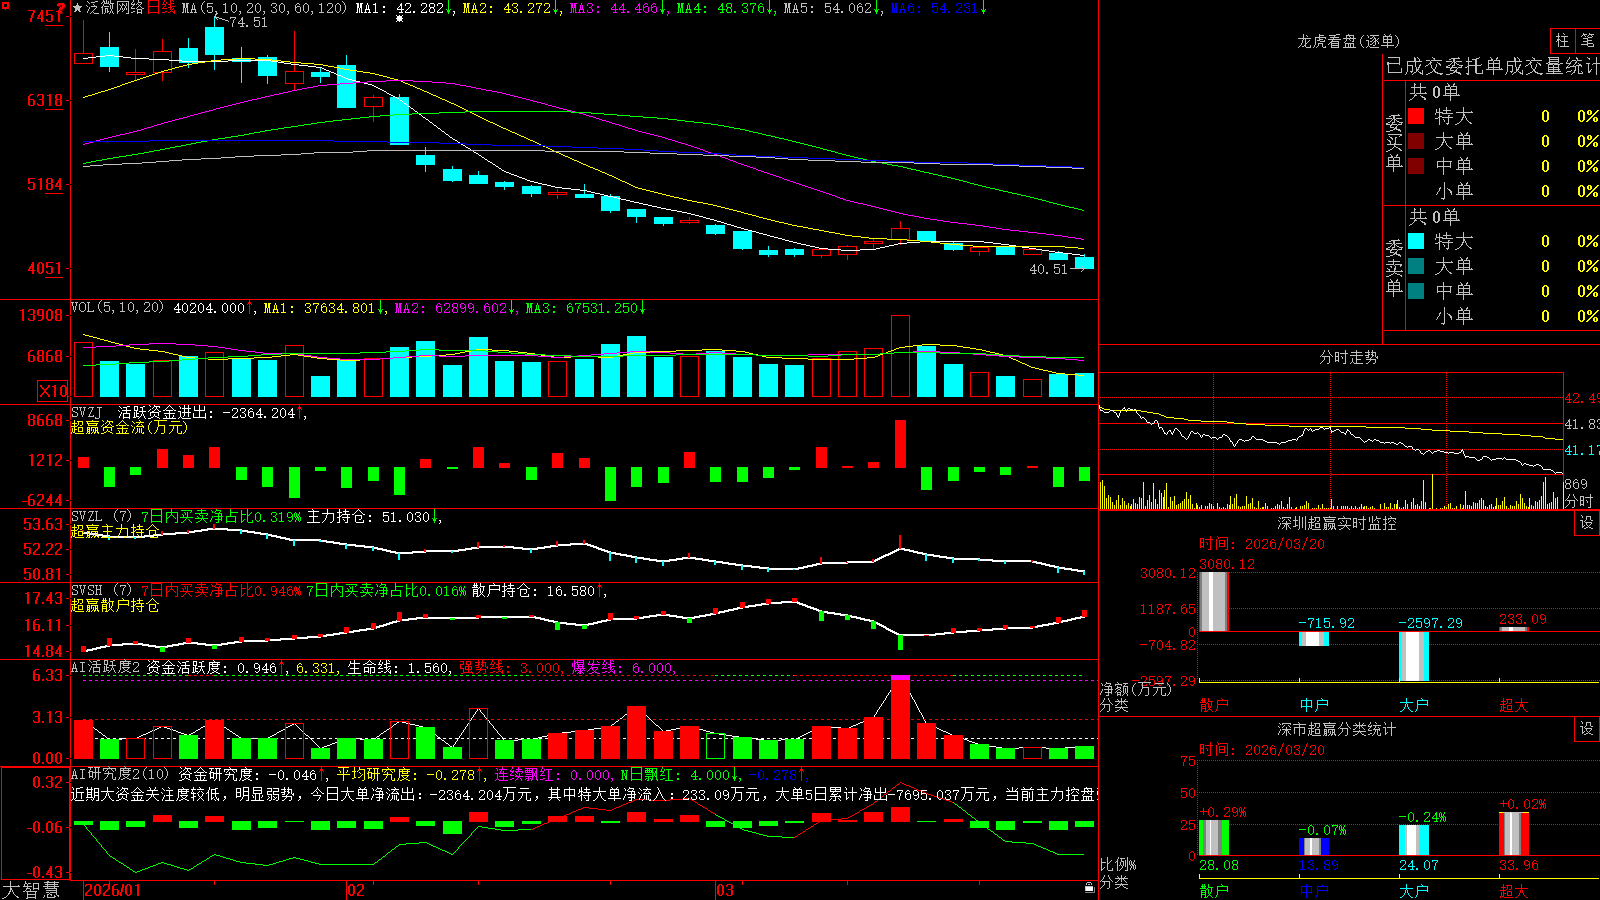The width and height of the screenshot is (1600, 900).
Task: Click the 深圳超赢实时监控 panel title
Action: [x=1336, y=523]
